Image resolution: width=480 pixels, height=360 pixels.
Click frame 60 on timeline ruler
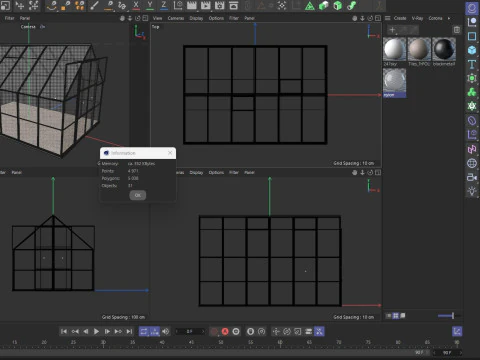(280, 343)
